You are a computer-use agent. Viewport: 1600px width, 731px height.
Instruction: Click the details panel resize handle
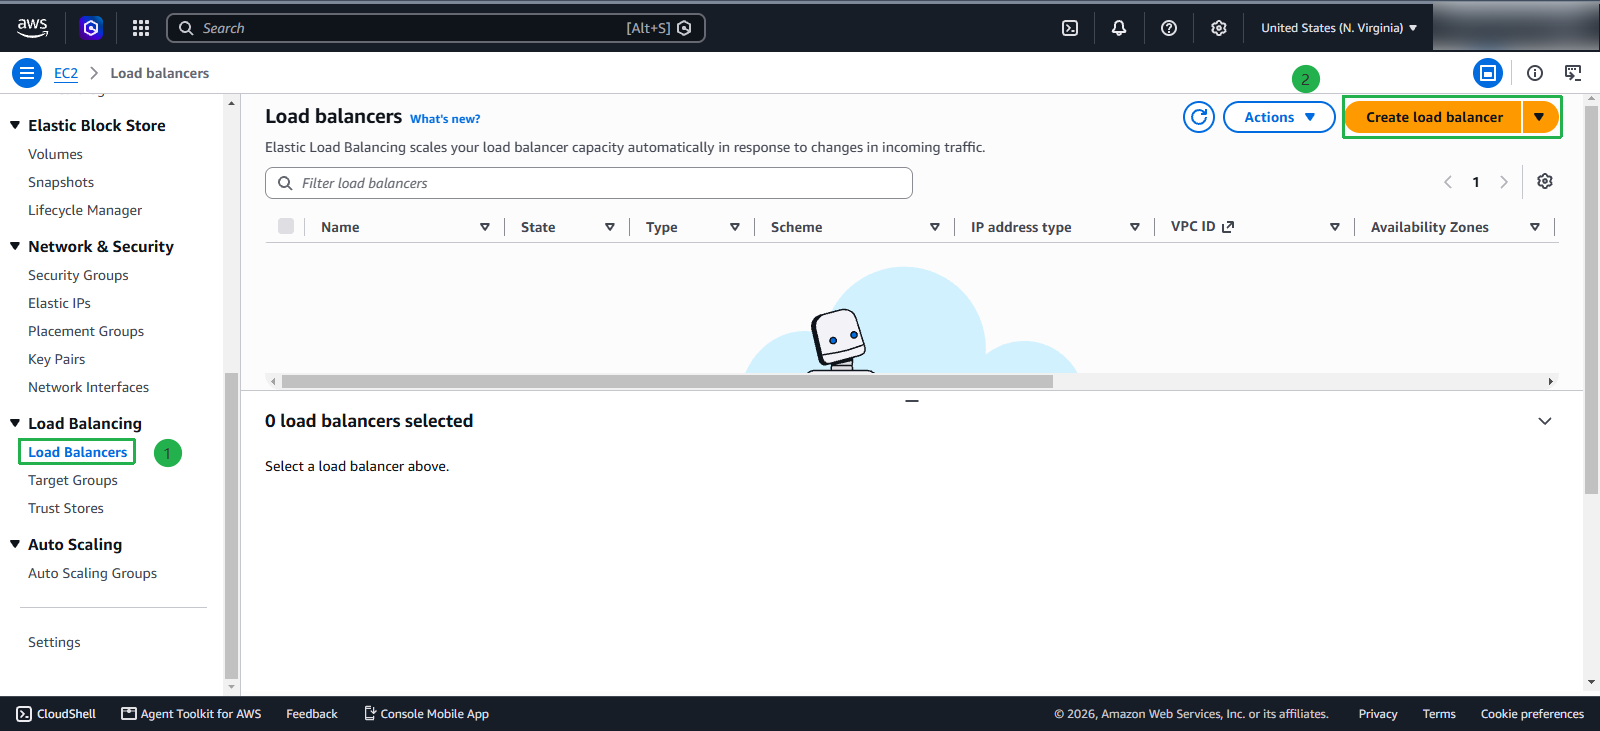(x=912, y=401)
